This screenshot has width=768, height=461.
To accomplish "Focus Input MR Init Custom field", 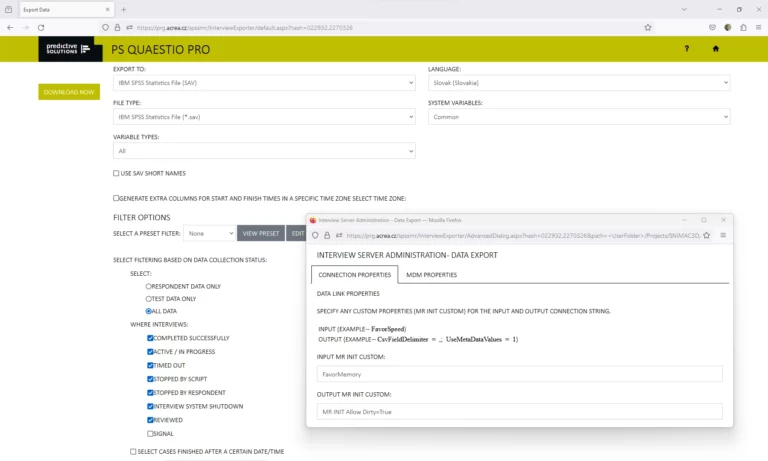I will click(519, 374).
